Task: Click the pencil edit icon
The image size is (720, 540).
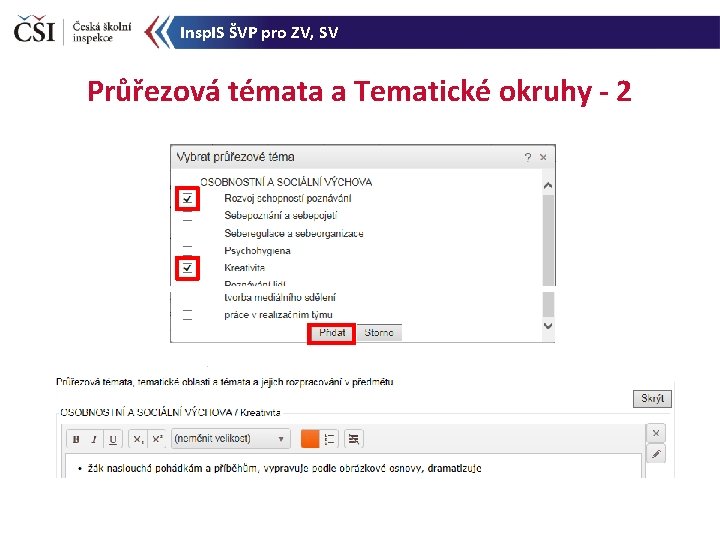Action: (x=656, y=454)
